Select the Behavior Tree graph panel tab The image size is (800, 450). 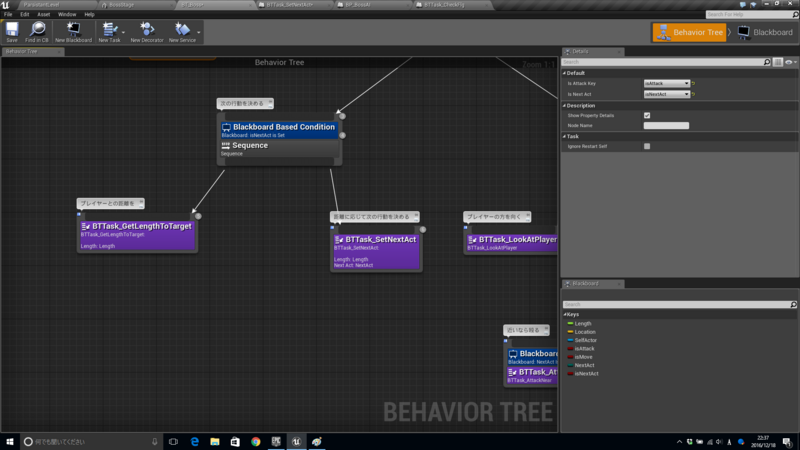coord(32,52)
